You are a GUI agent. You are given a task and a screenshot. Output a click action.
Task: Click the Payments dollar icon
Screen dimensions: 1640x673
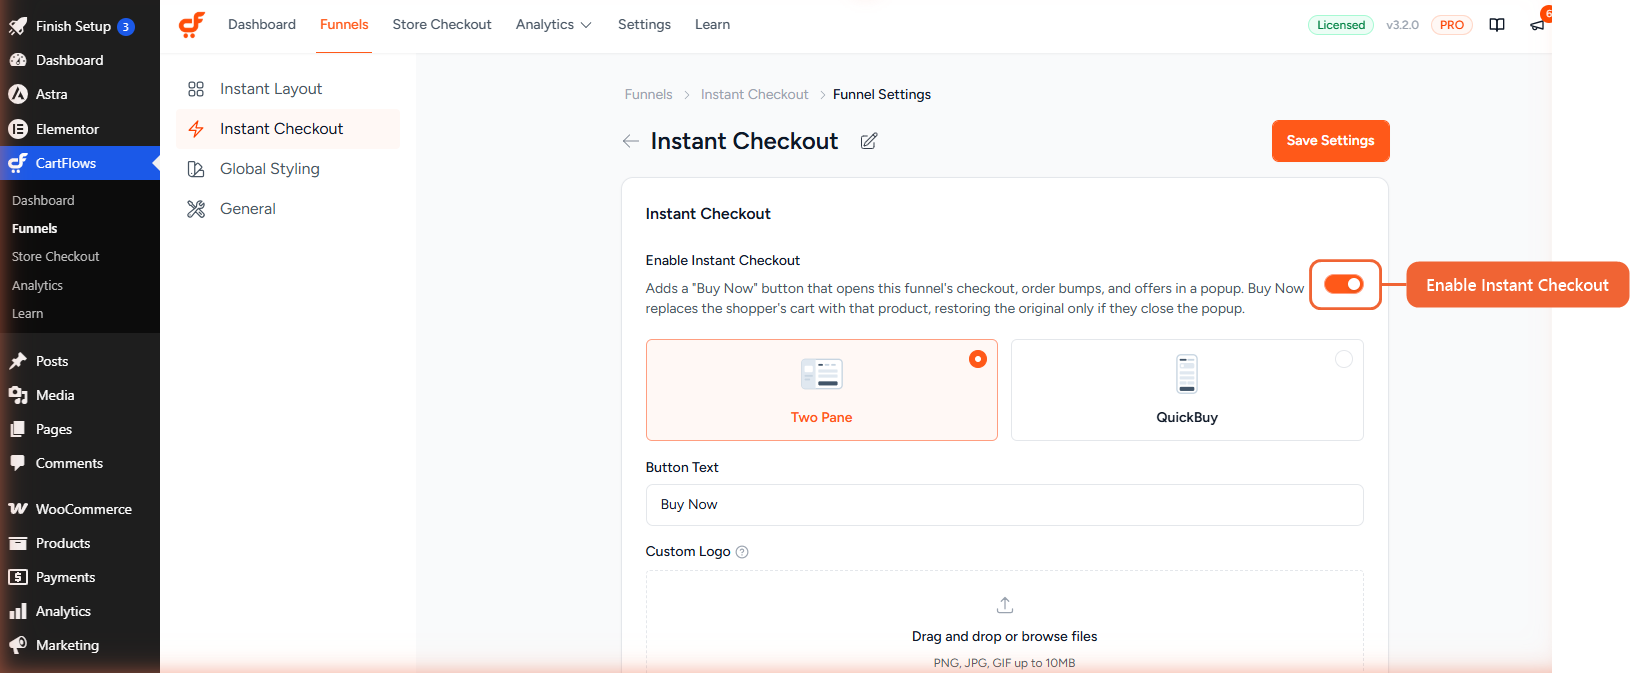pos(18,577)
